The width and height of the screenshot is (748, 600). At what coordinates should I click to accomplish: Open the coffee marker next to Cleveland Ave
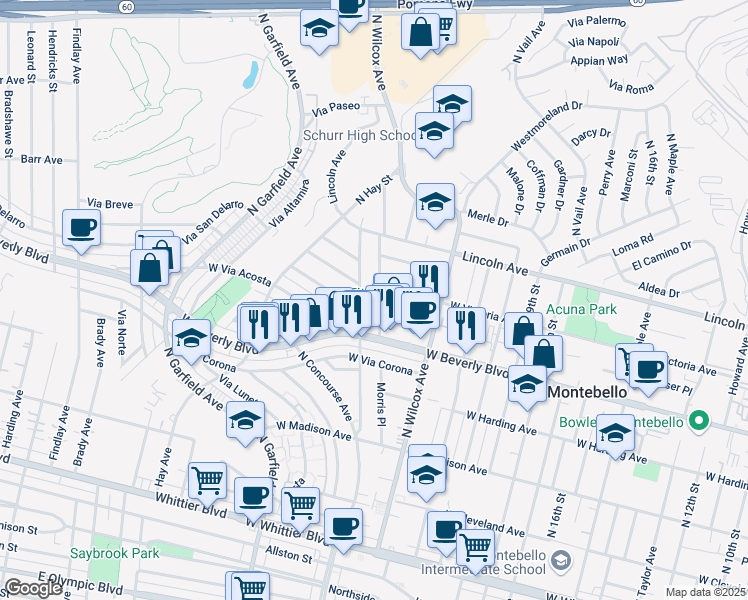point(446,533)
